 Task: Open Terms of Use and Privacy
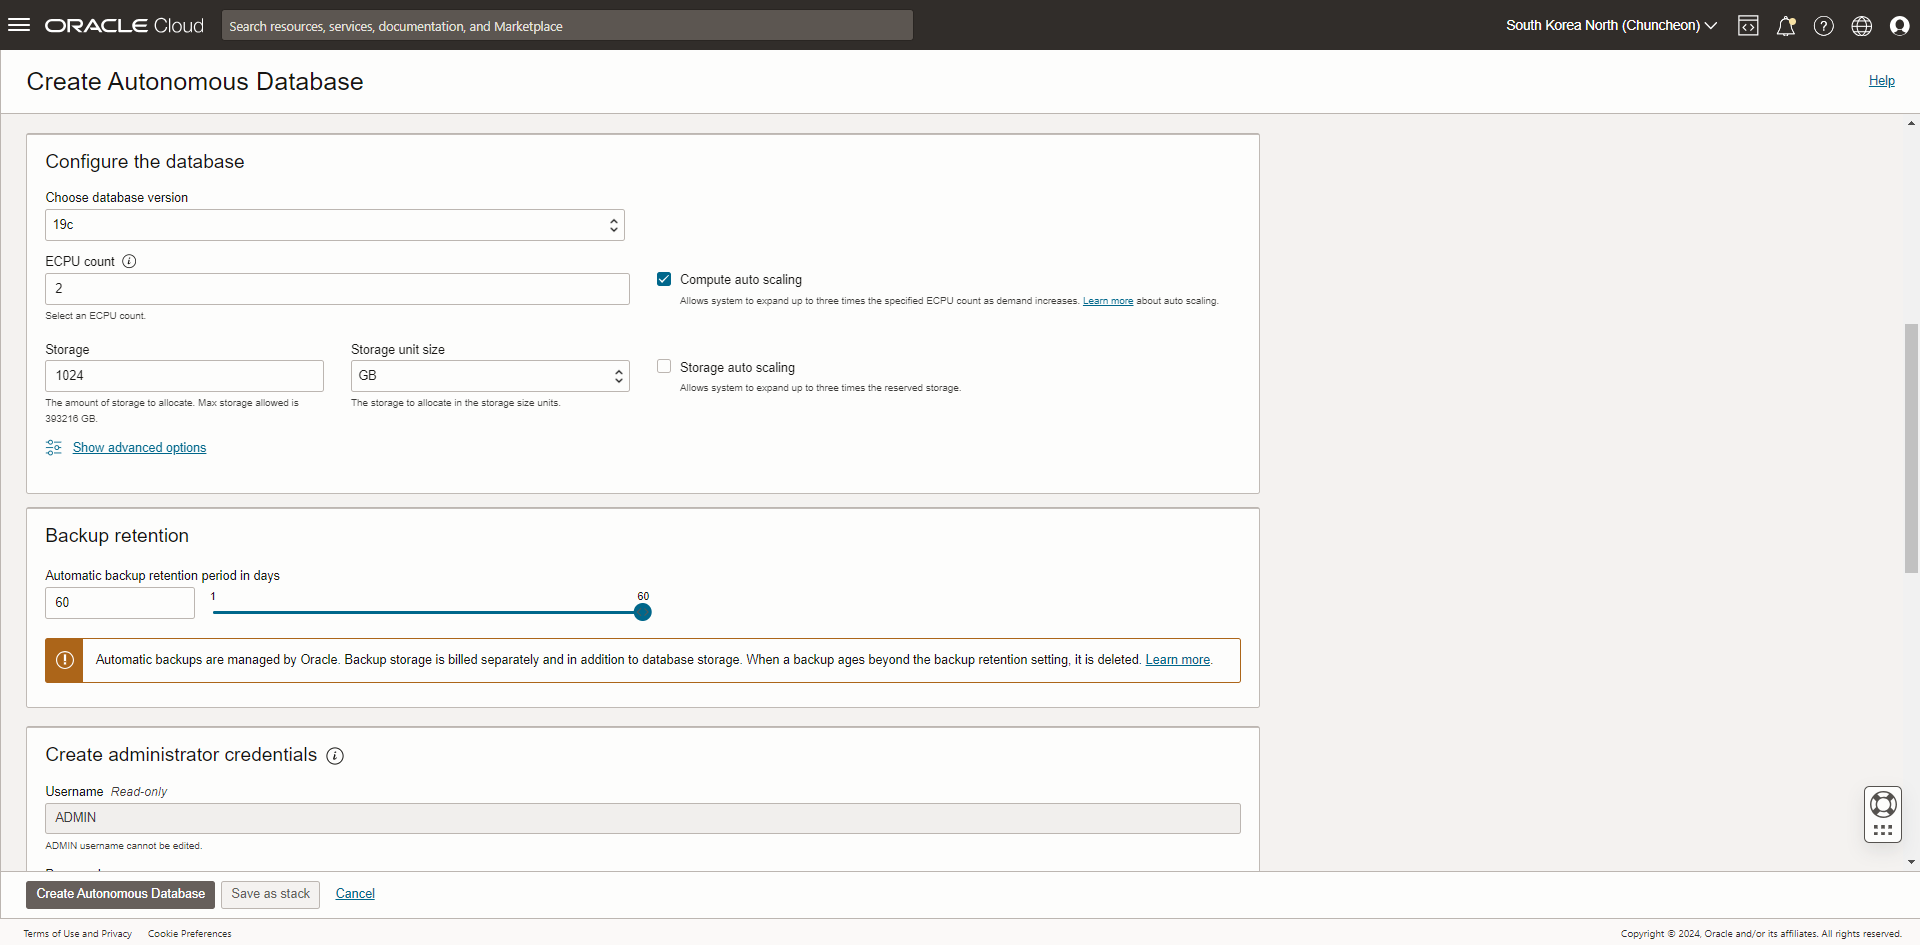click(78, 934)
